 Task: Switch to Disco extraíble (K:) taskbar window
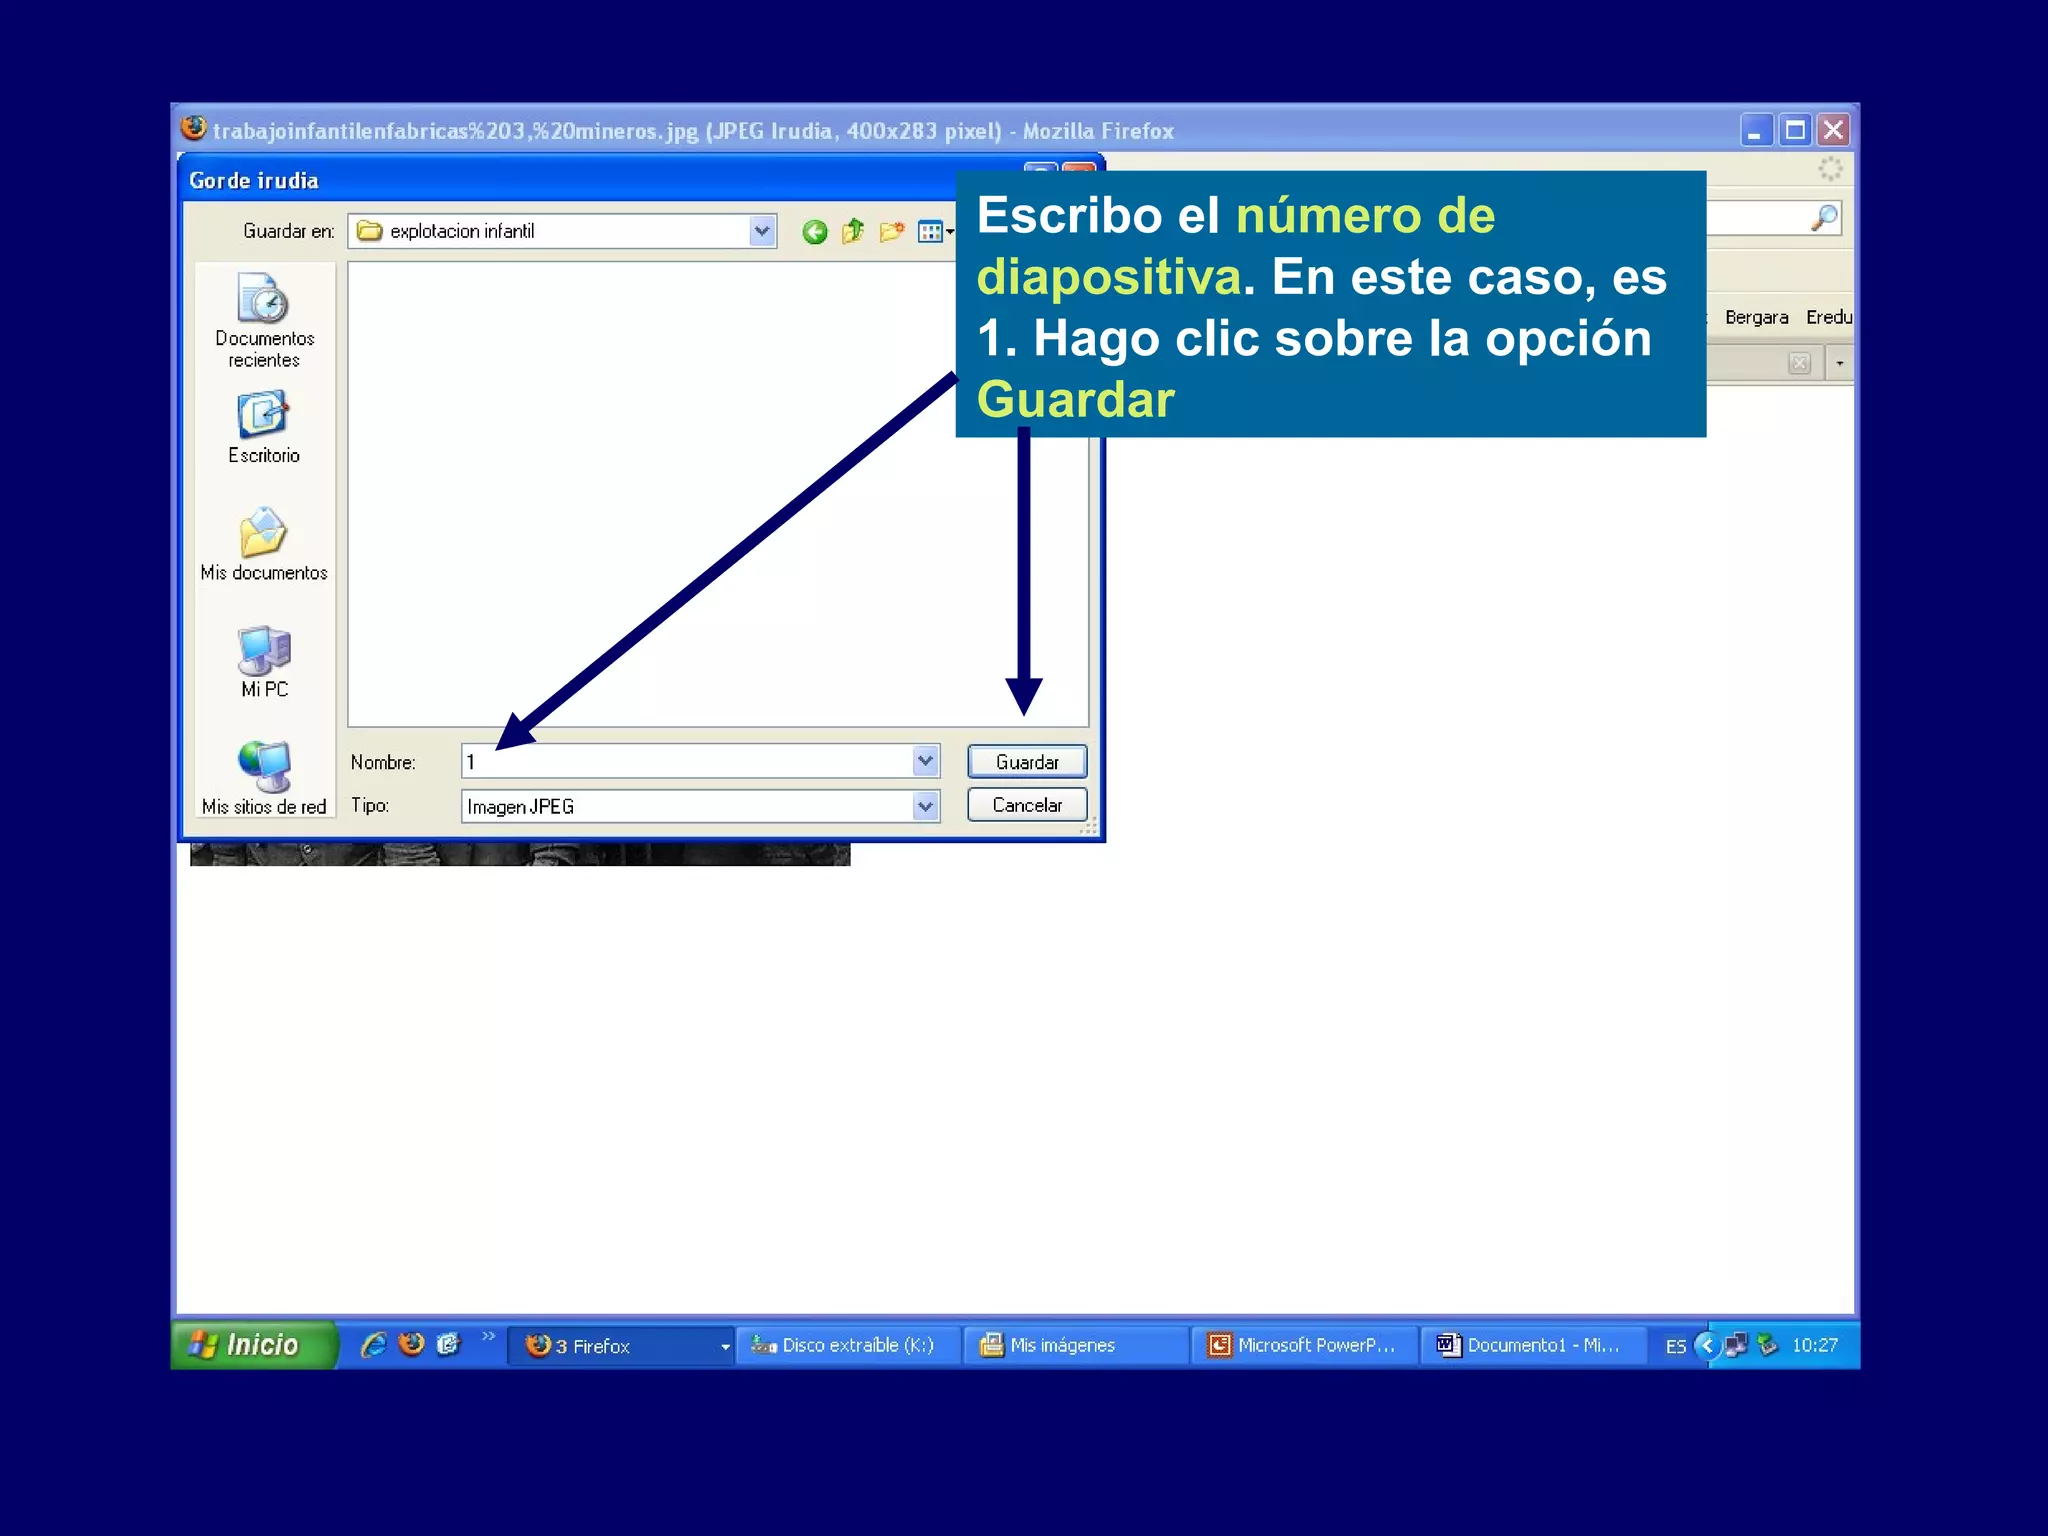point(848,1346)
